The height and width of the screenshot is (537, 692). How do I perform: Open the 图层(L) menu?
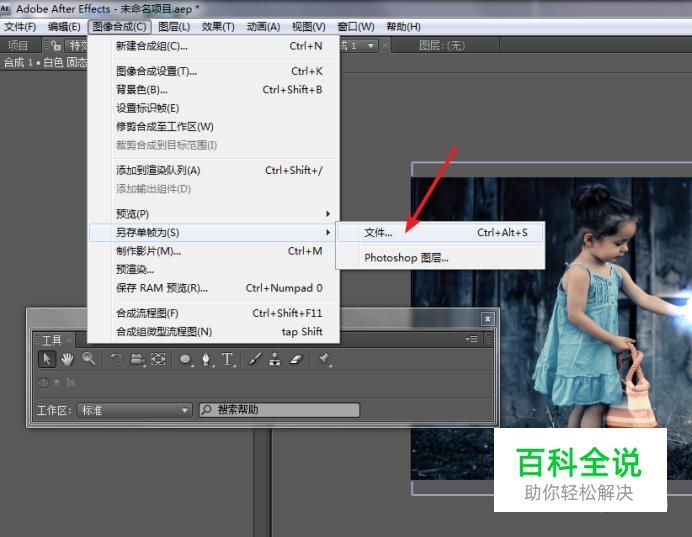174,27
